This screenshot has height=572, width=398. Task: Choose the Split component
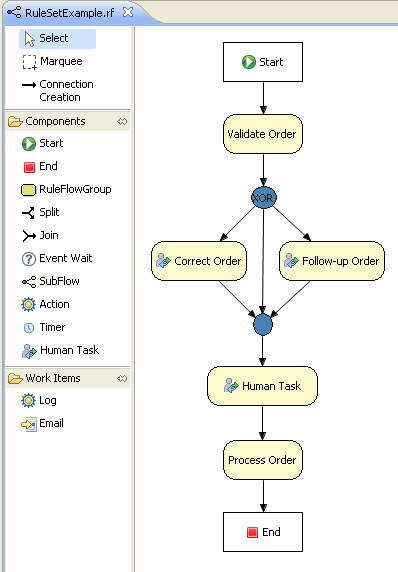(x=40, y=212)
